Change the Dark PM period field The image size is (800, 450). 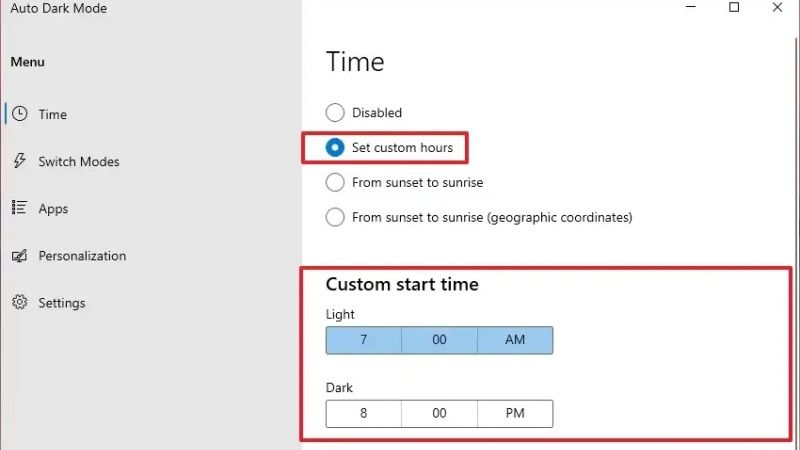point(515,413)
